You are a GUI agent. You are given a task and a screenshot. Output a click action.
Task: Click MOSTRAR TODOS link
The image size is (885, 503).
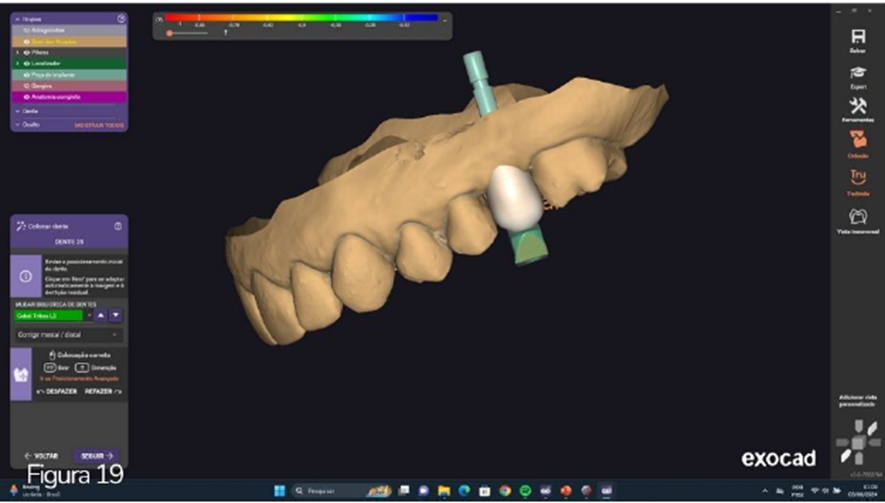[x=100, y=125]
